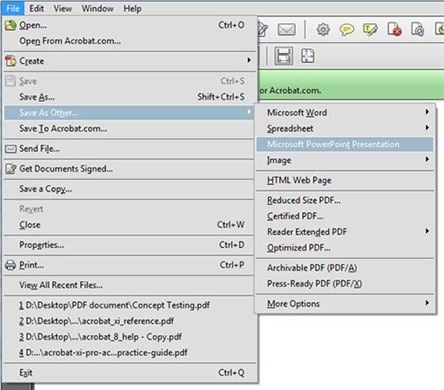This screenshot has width=444, height=390.
Task: Select Save To Acrobat.com
Action: pyautogui.click(x=129, y=129)
